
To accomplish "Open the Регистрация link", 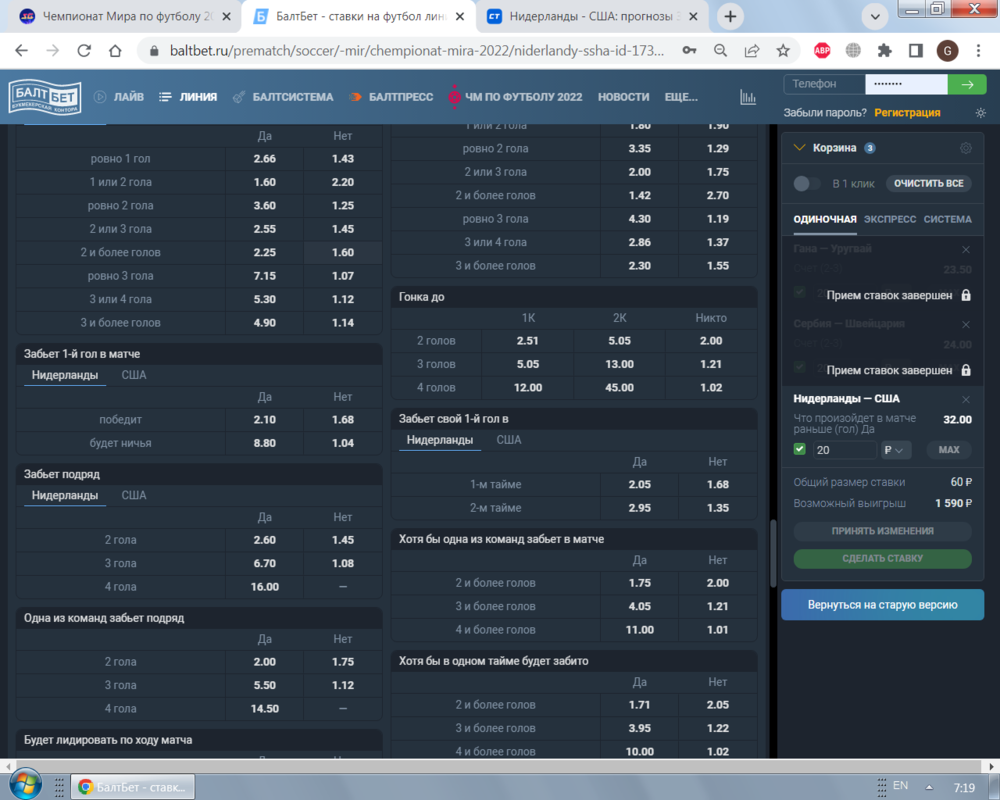I will [x=907, y=113].
